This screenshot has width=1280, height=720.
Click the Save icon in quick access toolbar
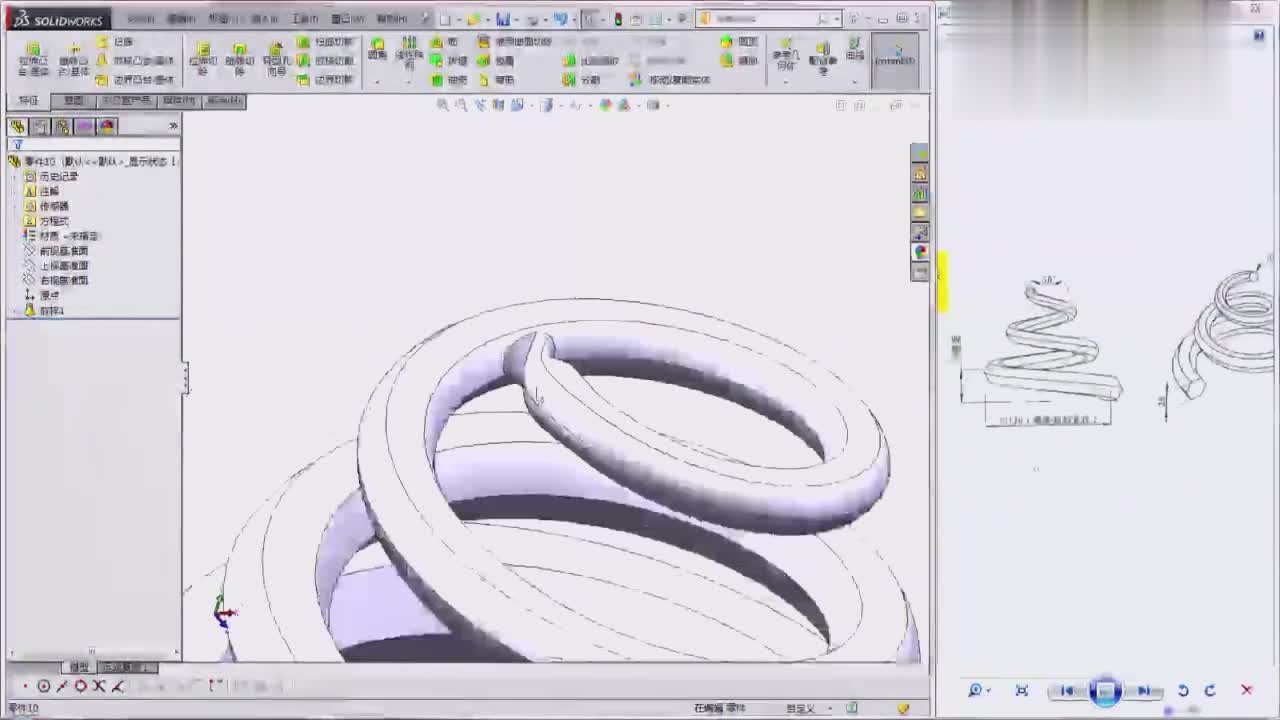pos(503,19)
